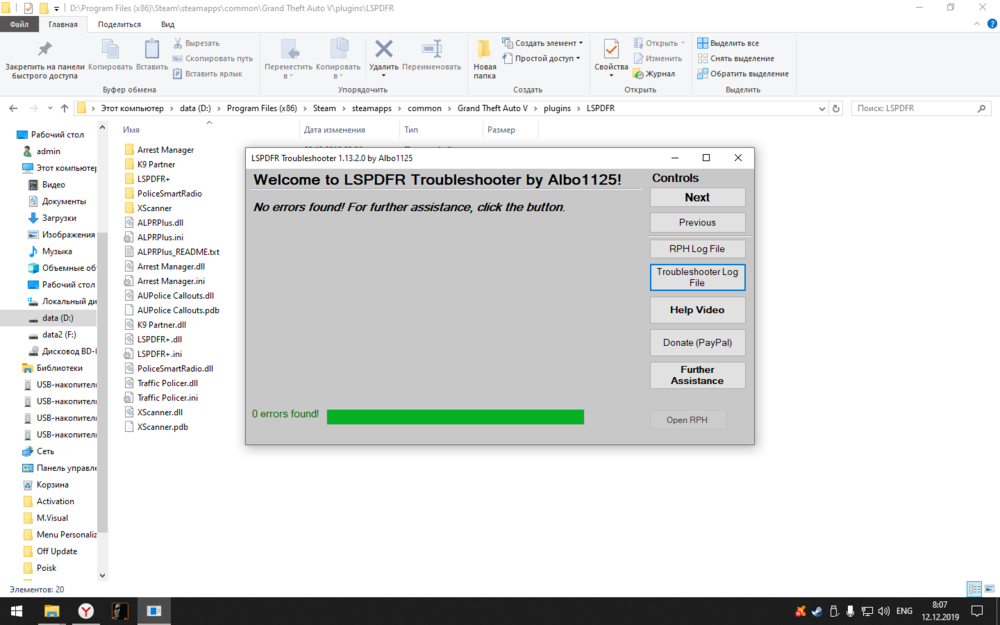Click the Изменить (Edit) ribbon item
This screenshot has height=625, width=1000.
658,59
